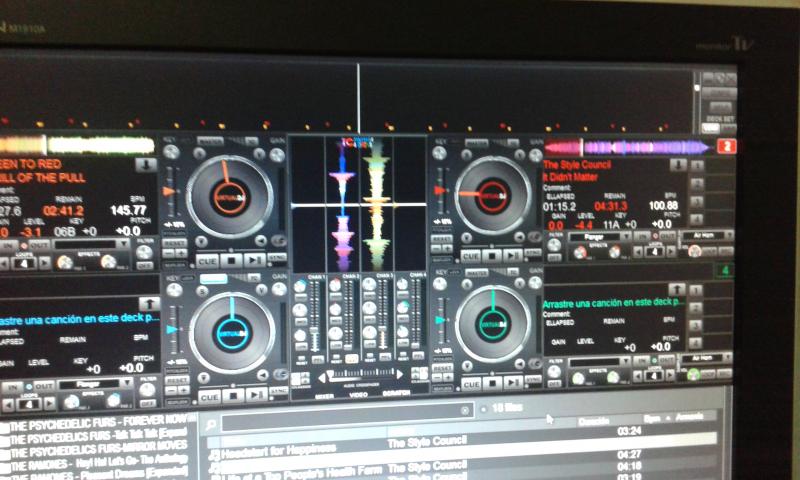Click the green deck 4 jog wheel
The width and height of the screenshot is (800, 480).
point(493,322)
